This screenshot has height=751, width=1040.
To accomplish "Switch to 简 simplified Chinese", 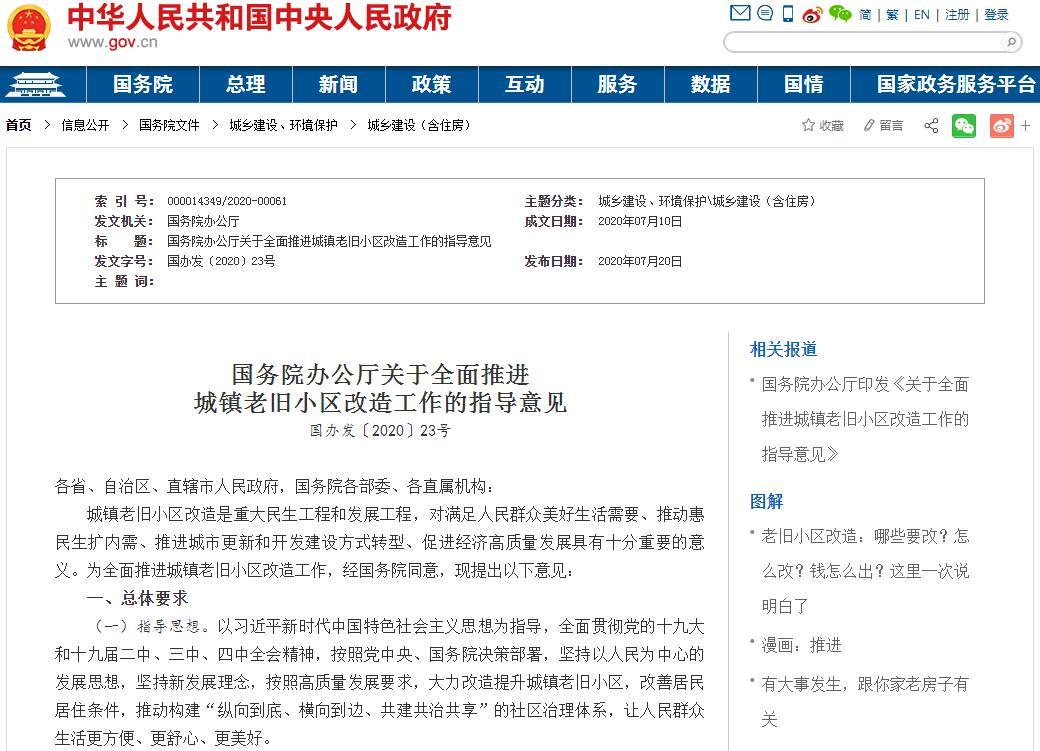I will tap(865, 15).
